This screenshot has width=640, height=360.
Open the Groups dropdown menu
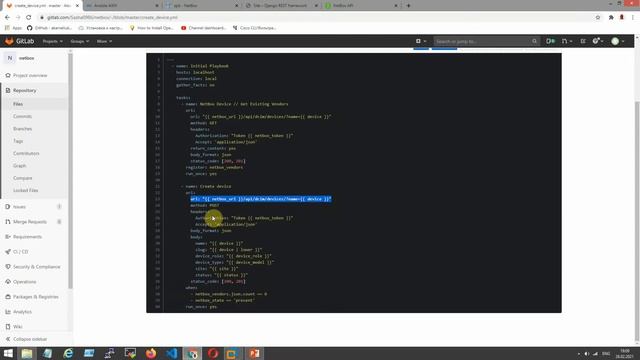[80, 41]
